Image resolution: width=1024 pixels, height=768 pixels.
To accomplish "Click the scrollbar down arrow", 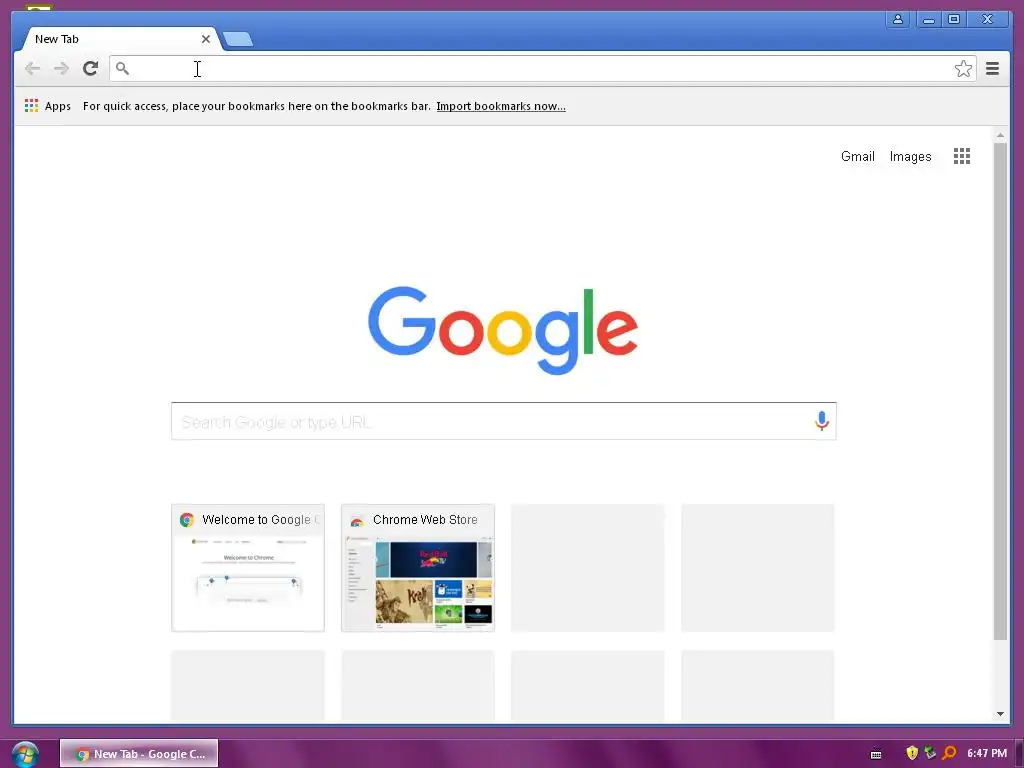I will (x=1000, y=714).
